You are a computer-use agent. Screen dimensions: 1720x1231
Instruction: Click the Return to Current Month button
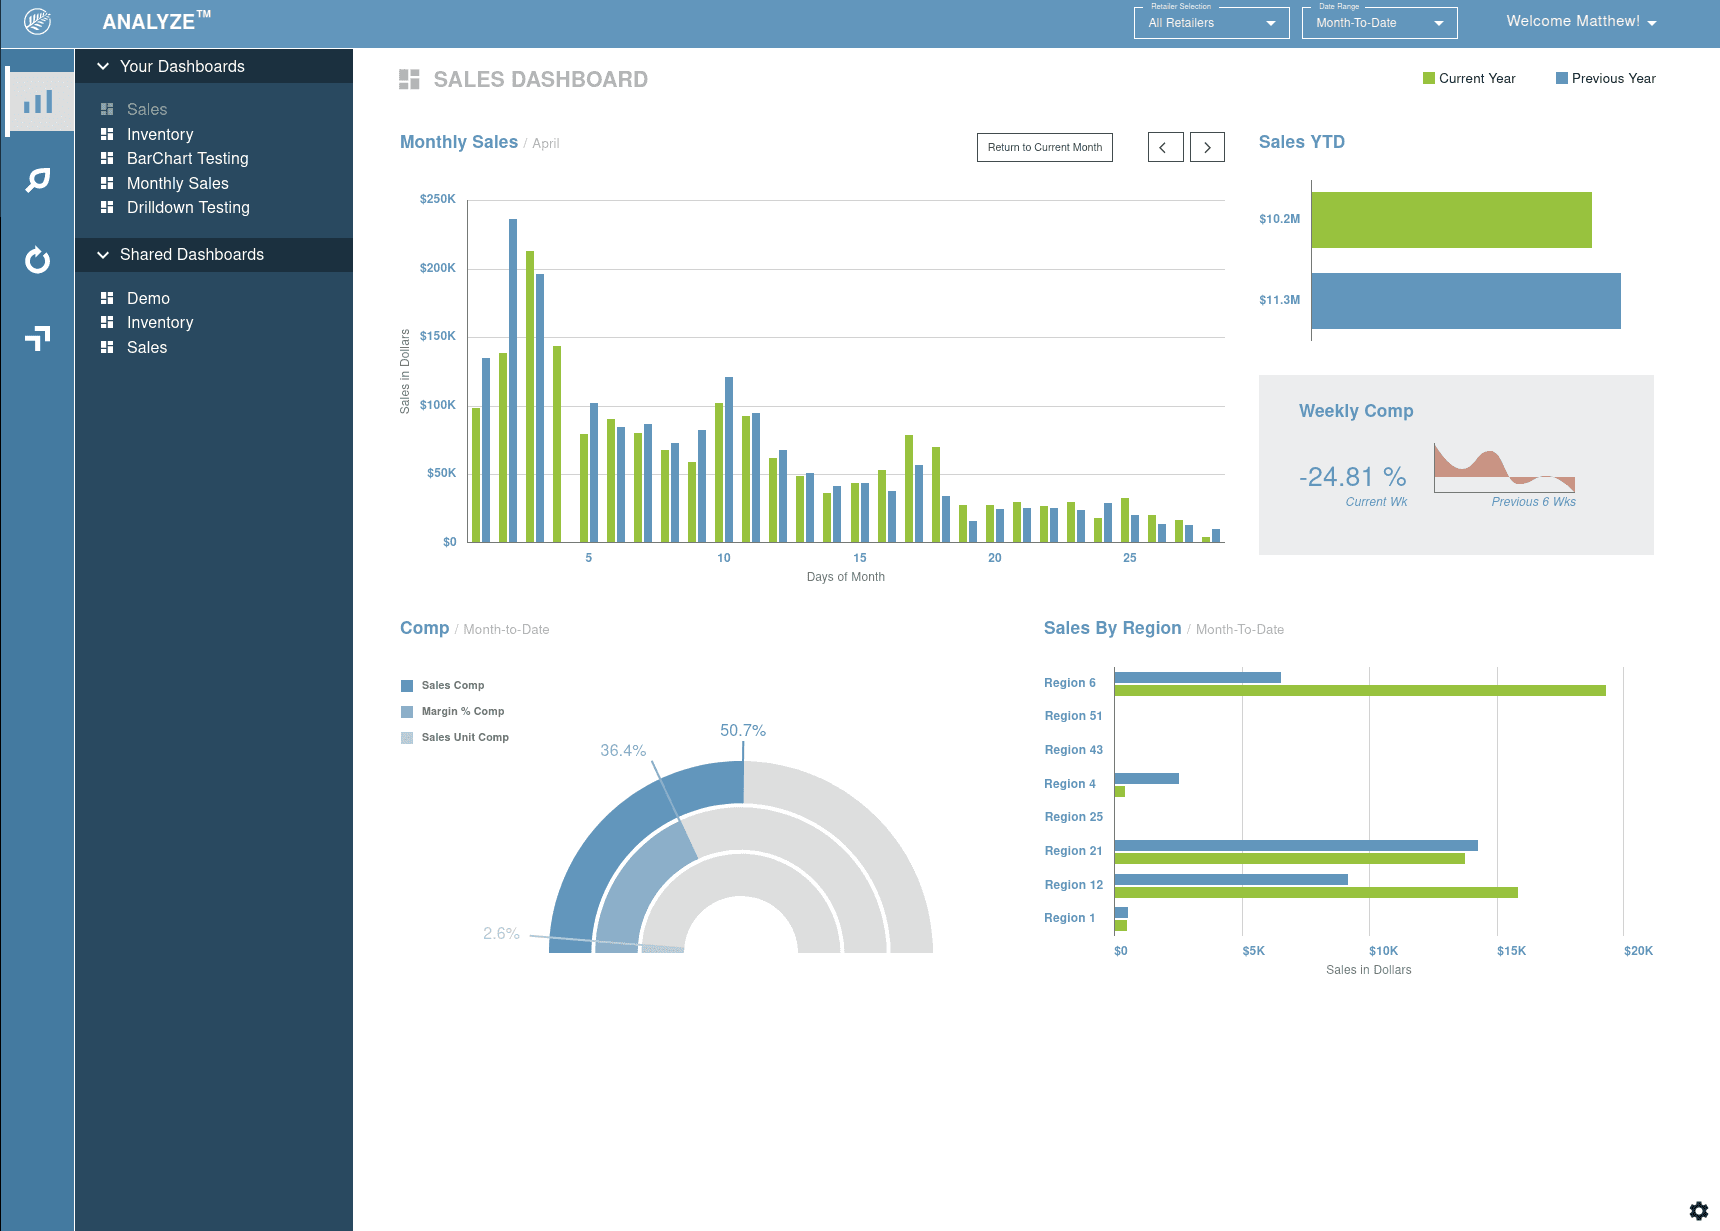click(x=1044, y=147)
